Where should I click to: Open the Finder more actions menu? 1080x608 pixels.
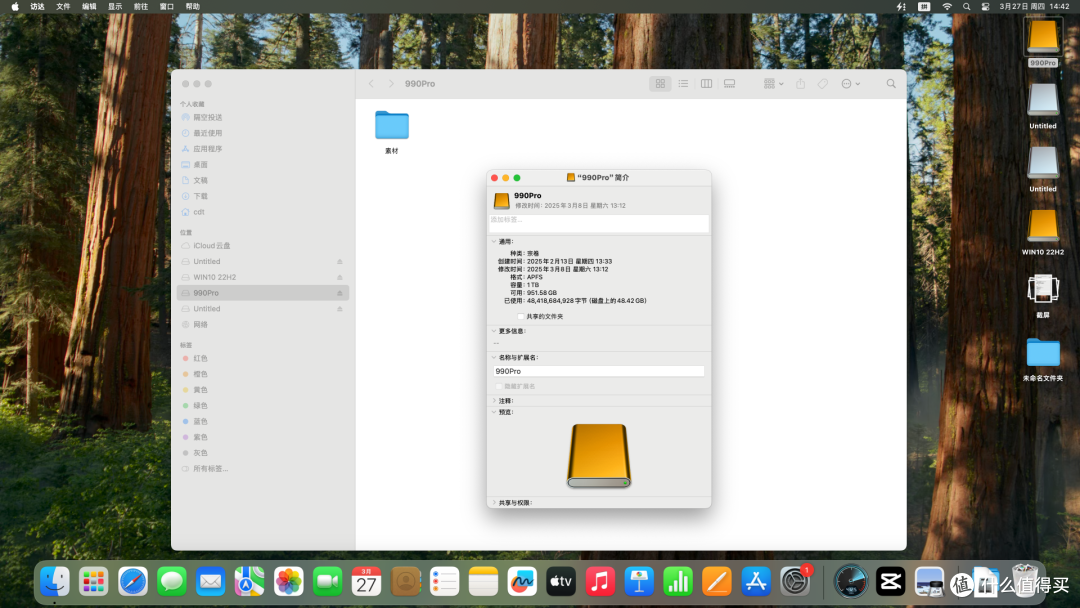pos(851,83)
